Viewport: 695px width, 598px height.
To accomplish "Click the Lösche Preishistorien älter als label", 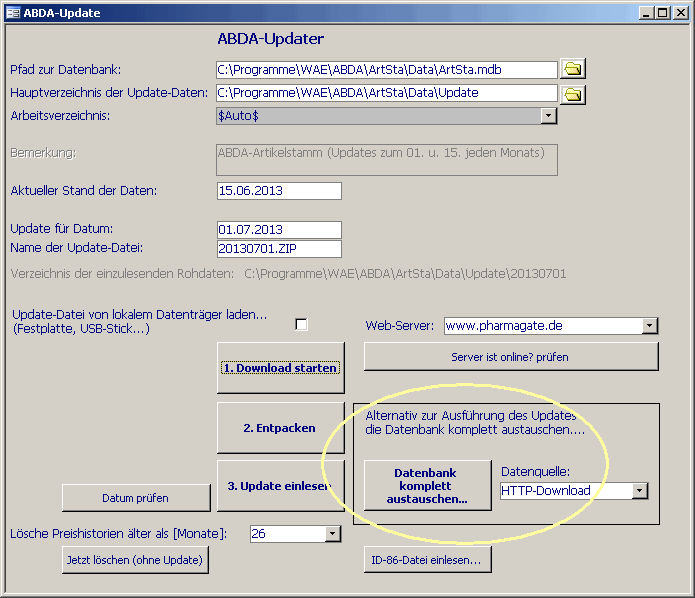I will (119, 533).
